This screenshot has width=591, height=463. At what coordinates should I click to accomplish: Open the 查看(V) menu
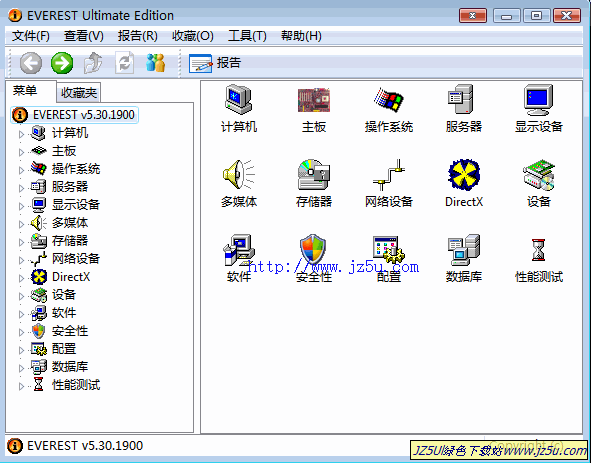83,36
